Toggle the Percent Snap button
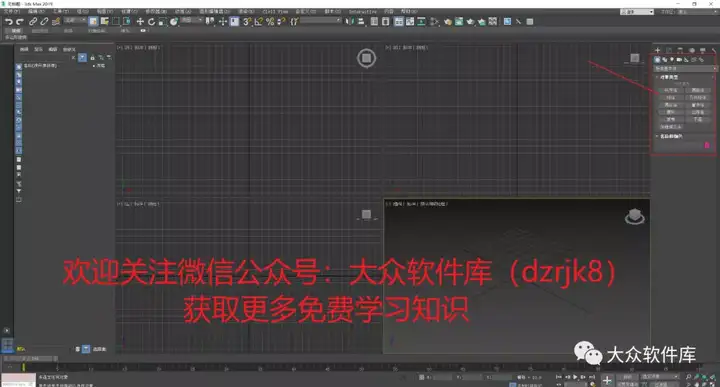 click(x=270, y=22)
